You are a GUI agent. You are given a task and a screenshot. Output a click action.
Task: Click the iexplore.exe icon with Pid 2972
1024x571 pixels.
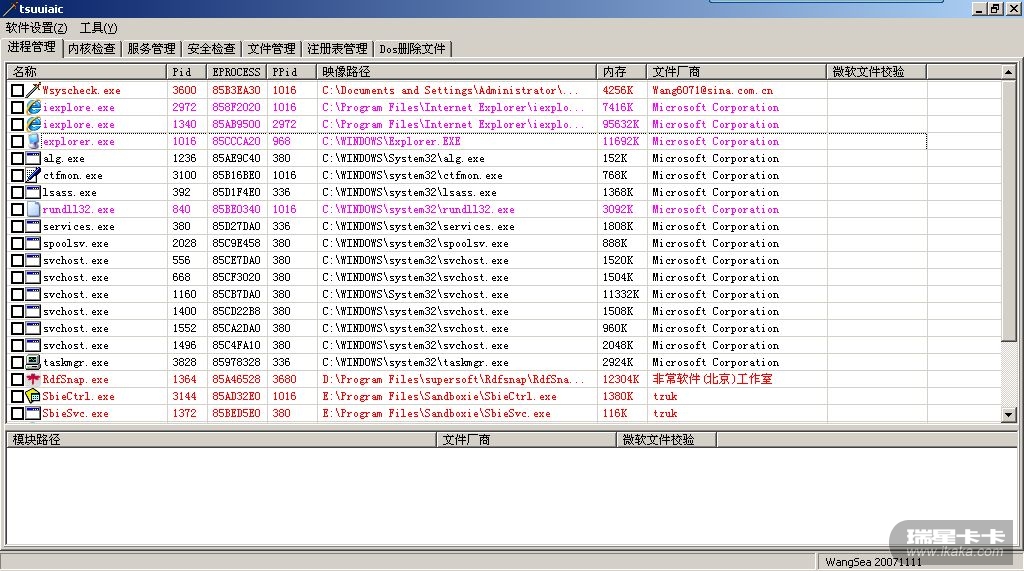(33, 106)
